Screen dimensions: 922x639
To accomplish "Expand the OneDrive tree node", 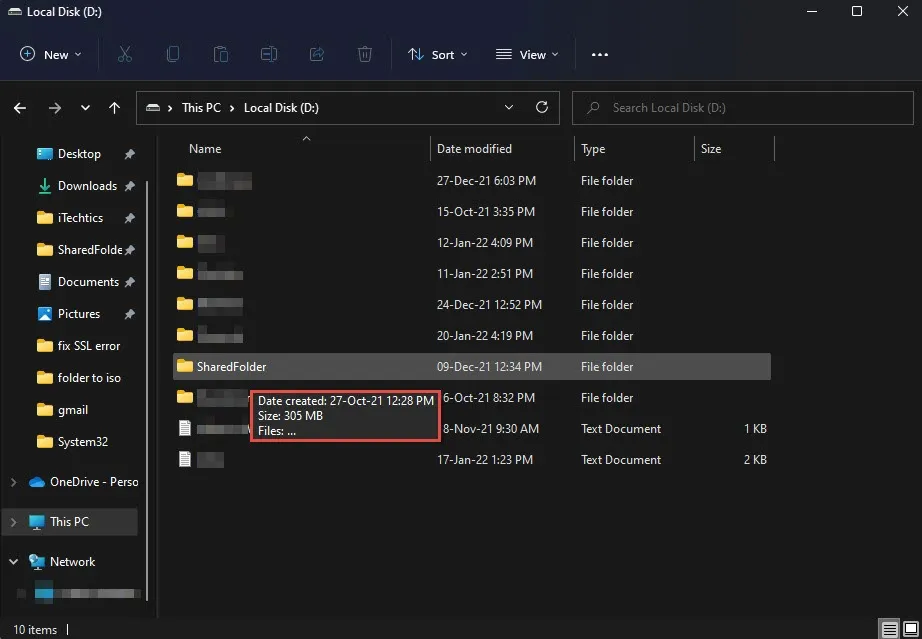I will coord(13,482).
